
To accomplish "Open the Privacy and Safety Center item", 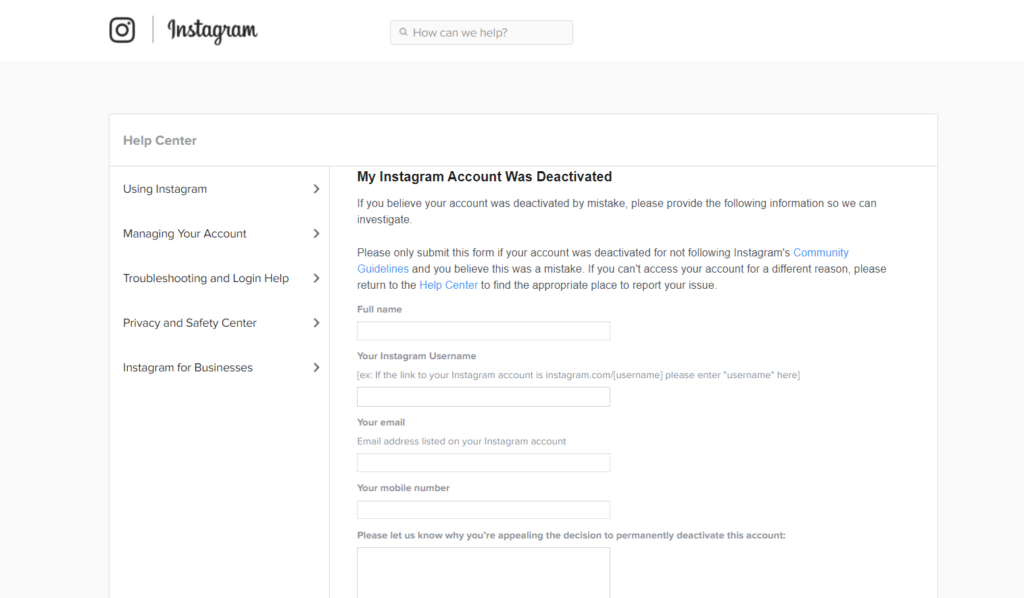I will tap(190, 323).
